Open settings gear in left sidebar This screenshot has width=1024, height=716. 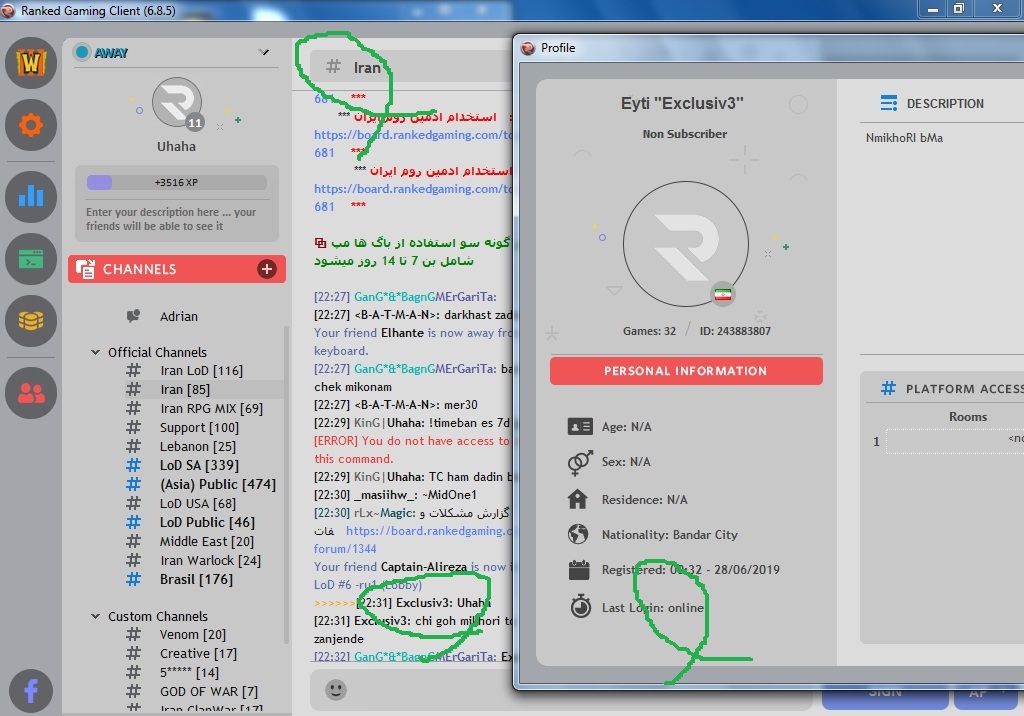click(x=31, y=125)
